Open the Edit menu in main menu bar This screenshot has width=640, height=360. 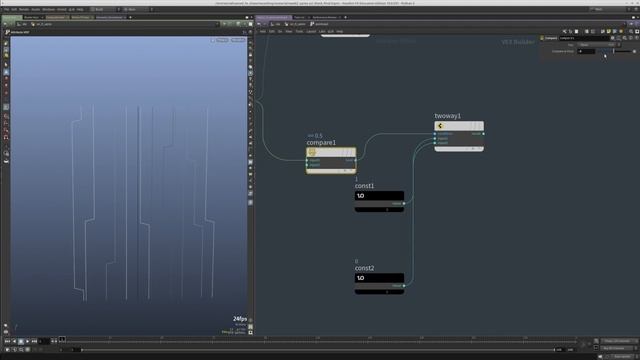[x=14, y=9]
